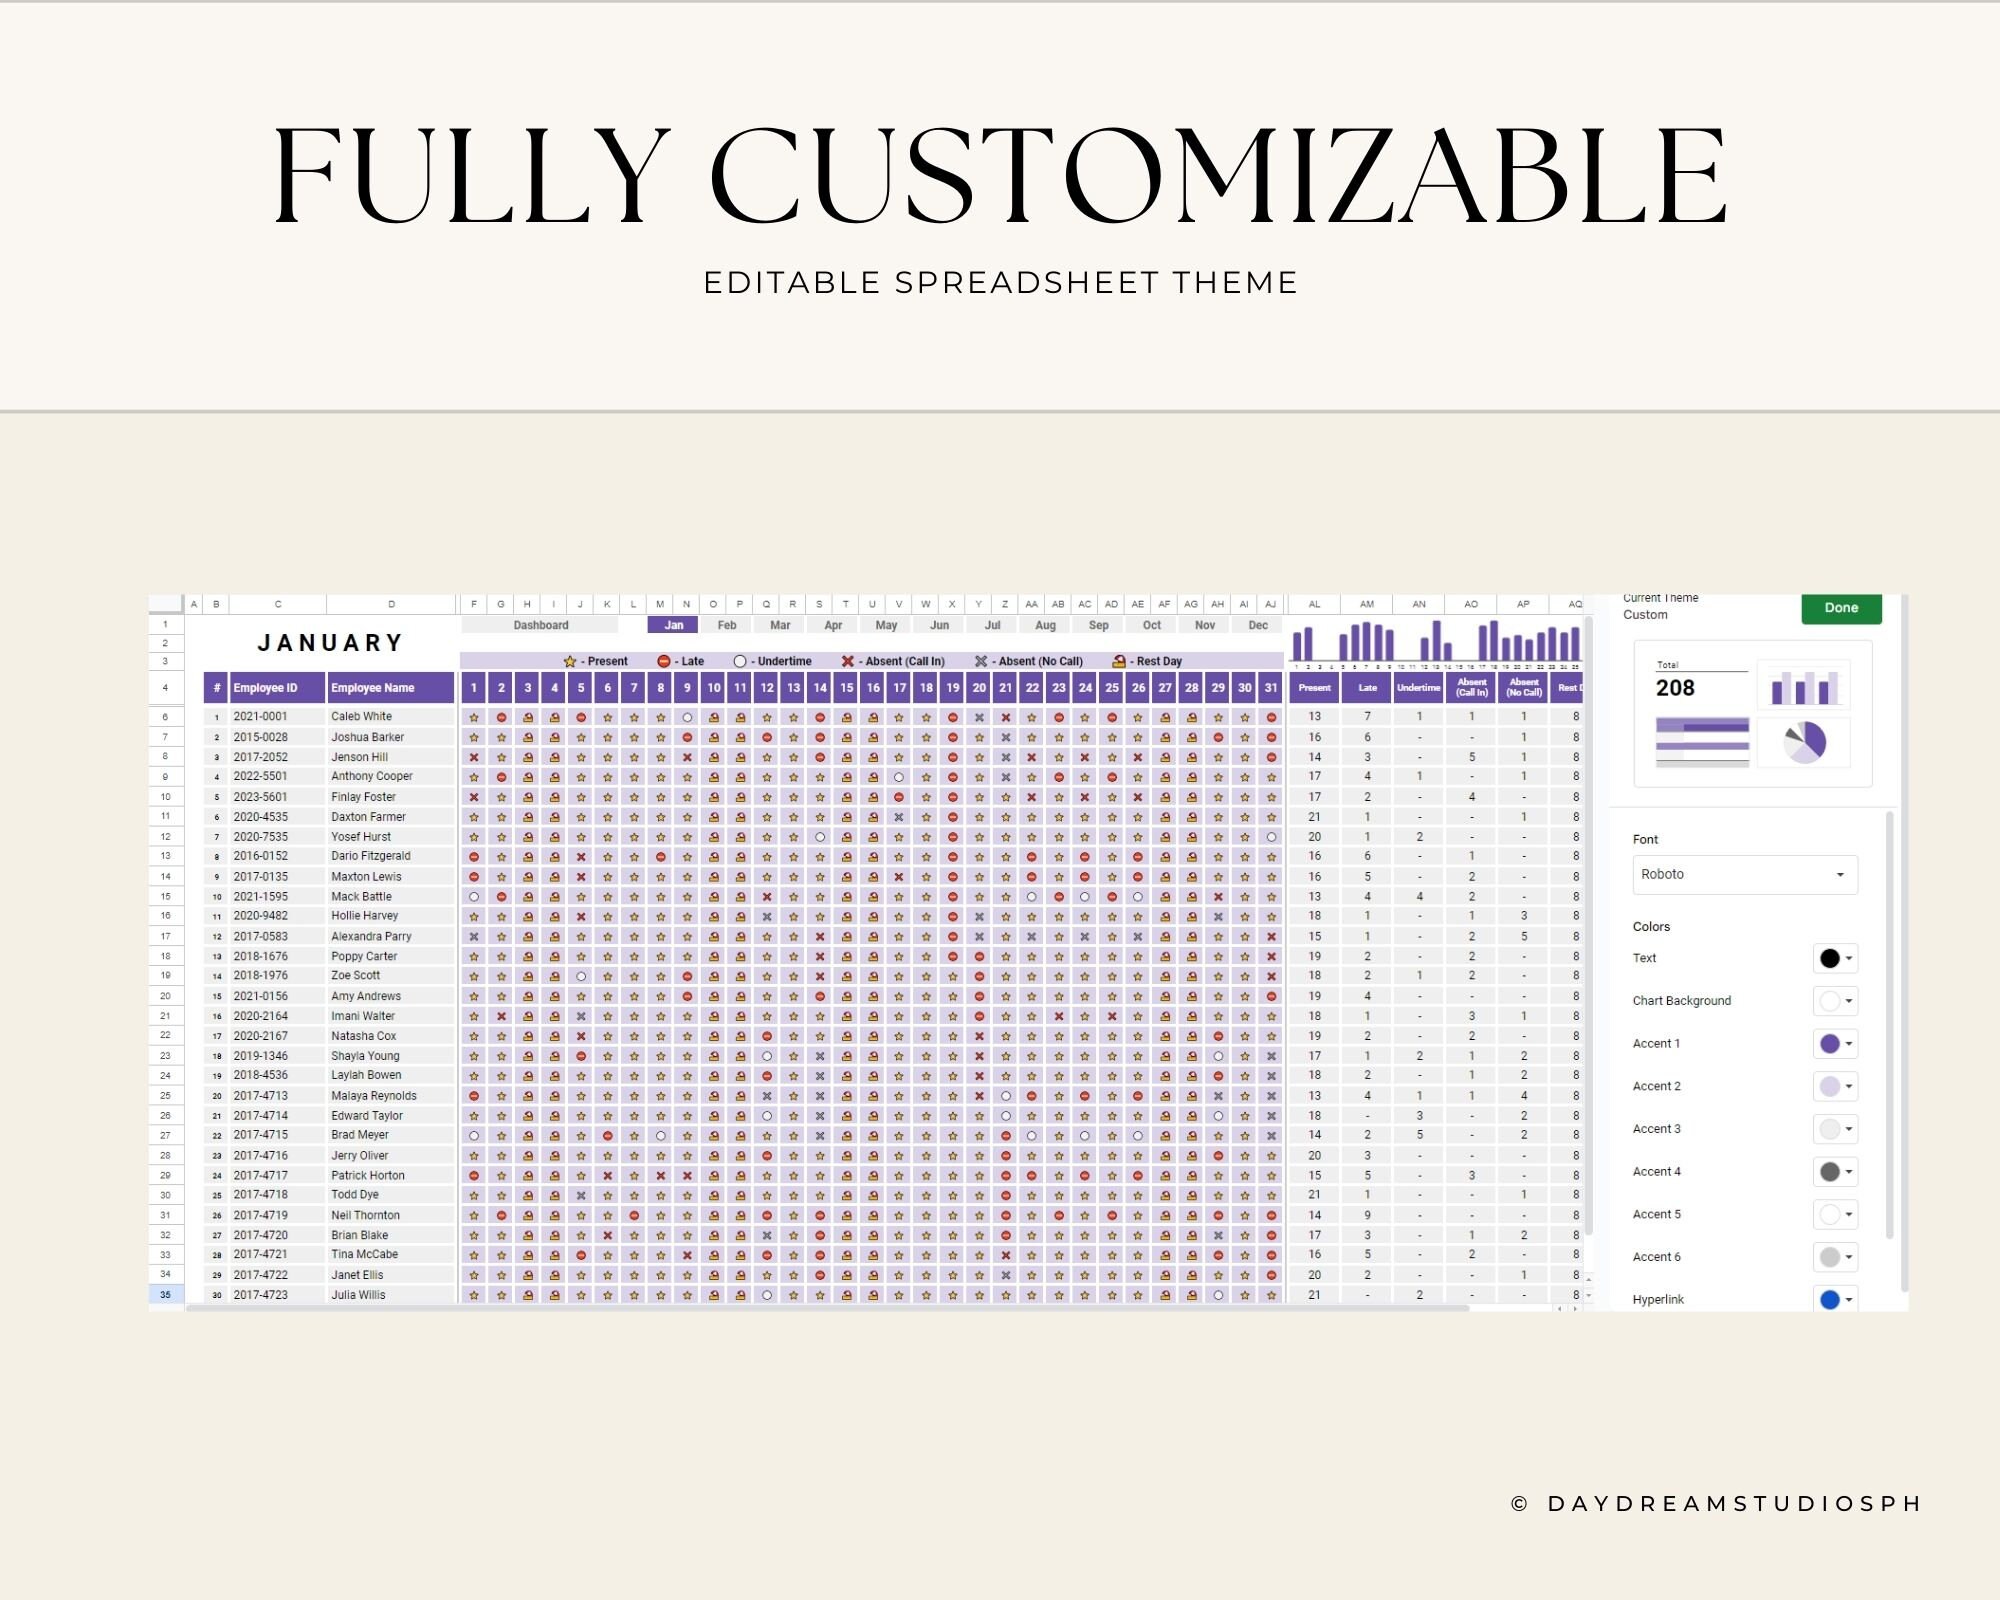Image resolution: width=2000 pixels, height=1600 pixels.
Task: Open the Dashboard tab
Action: coord(541,624)
